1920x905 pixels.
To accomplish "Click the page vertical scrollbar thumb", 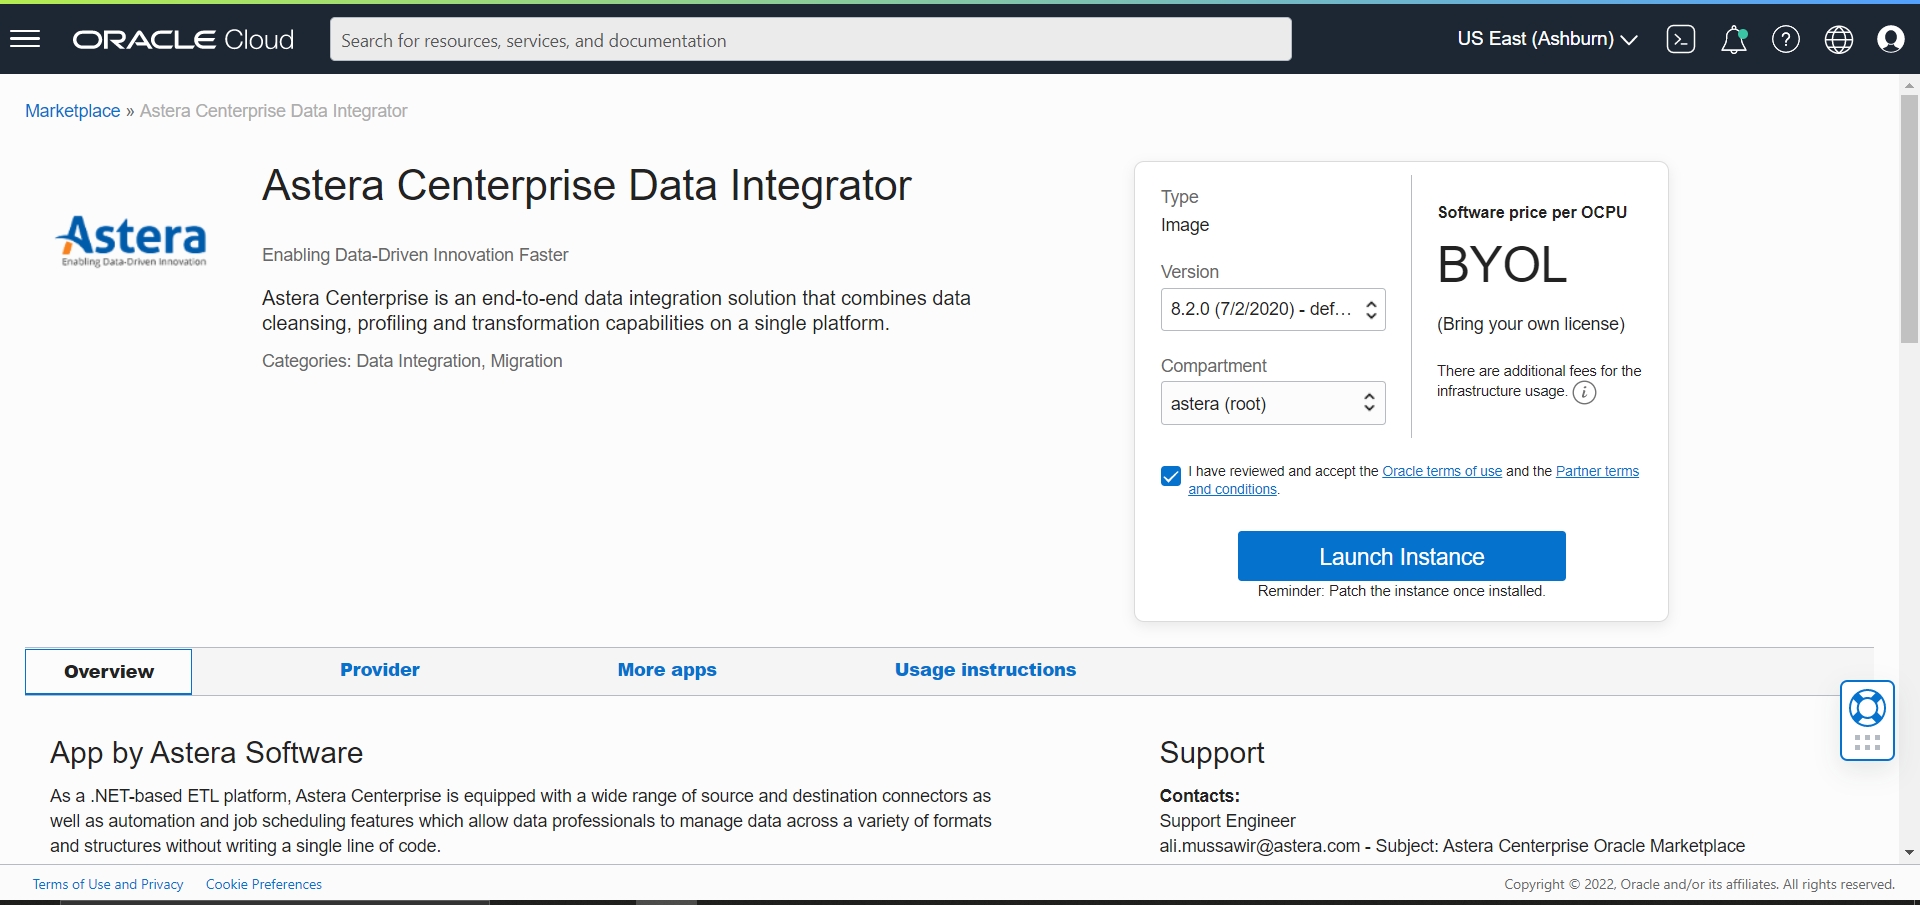I will [1909, 220].
